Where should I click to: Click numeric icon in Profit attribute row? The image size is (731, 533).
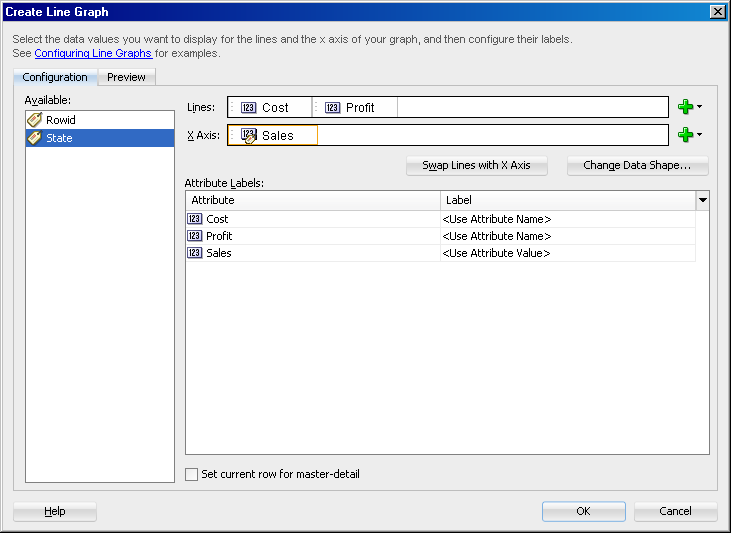click(x=194, y=236)
